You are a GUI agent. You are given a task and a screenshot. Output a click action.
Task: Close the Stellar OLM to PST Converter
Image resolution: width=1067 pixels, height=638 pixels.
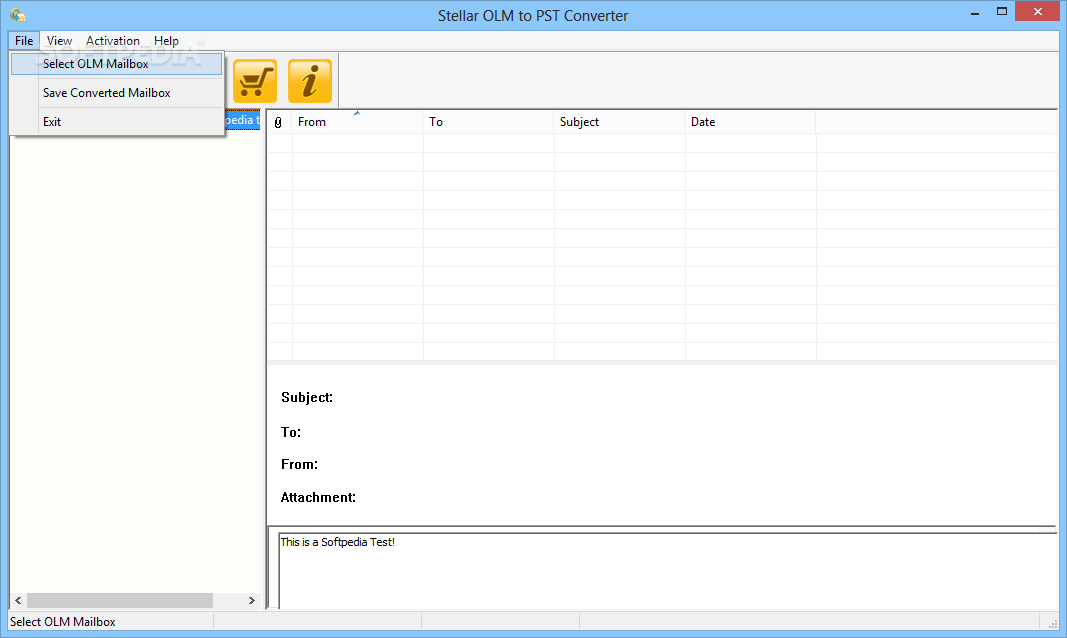pyautogui.click(x=1038, y=12)
